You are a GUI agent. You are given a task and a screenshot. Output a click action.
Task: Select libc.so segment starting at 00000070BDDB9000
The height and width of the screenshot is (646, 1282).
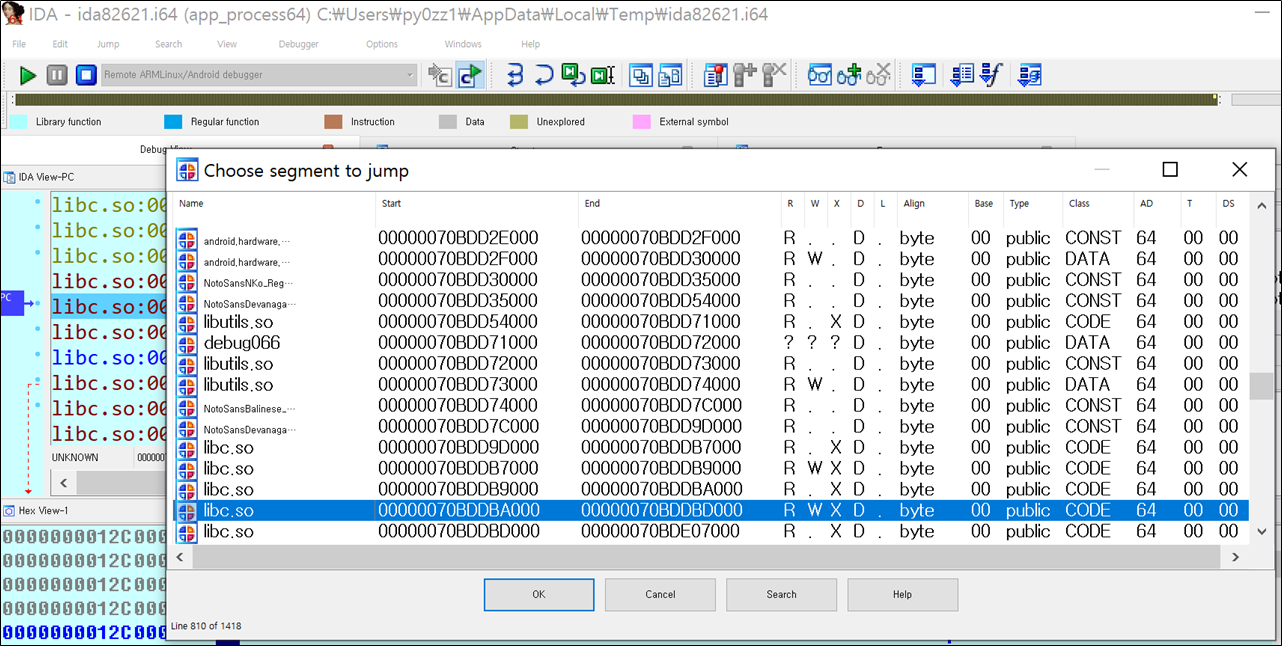(710, 489)
